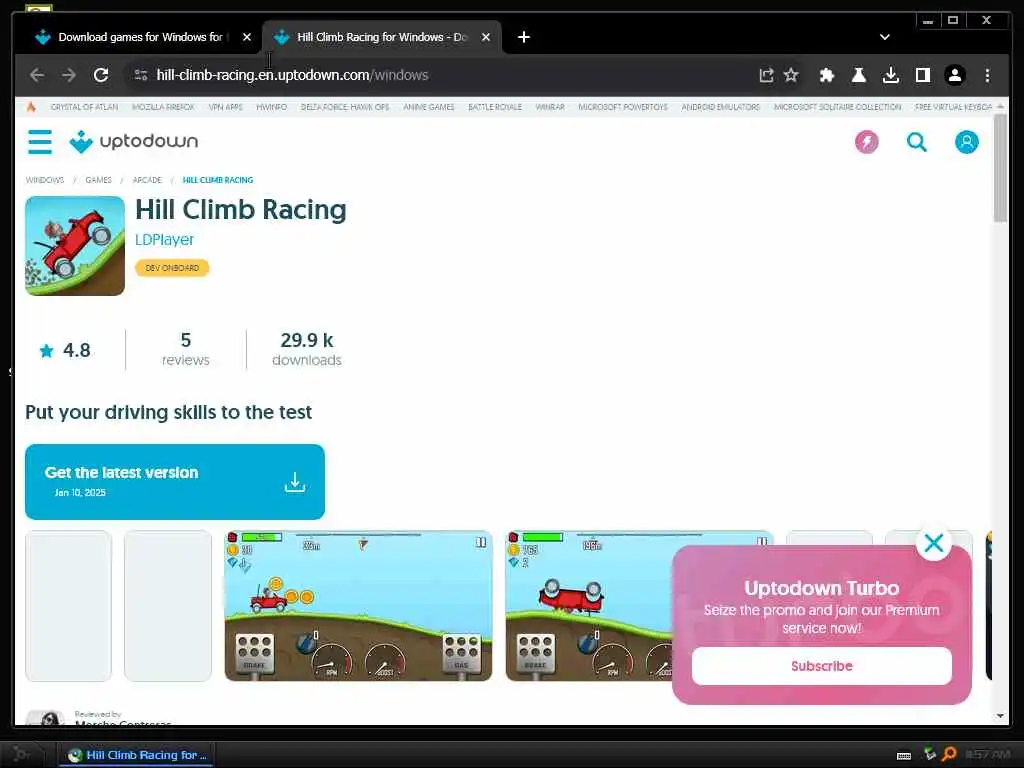Click the Dev Onboard badge
Viewport: 1024px width, 768px height.
pyautogui.click(x=172, y=268)
